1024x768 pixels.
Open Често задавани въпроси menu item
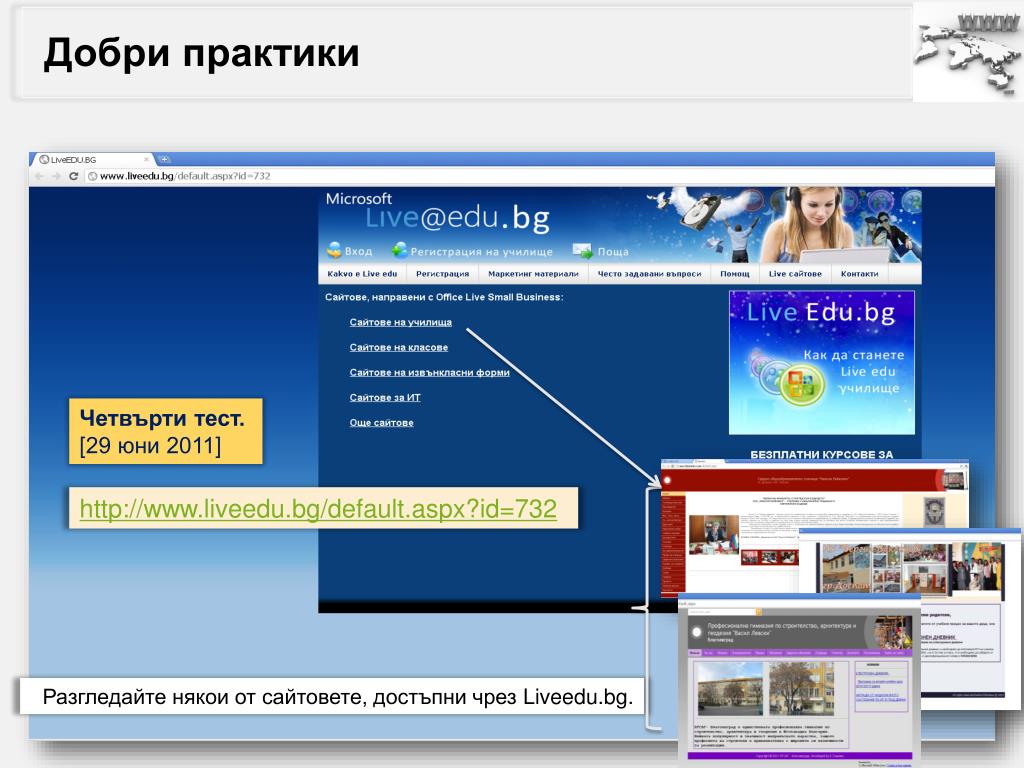(x=649, y=274)
